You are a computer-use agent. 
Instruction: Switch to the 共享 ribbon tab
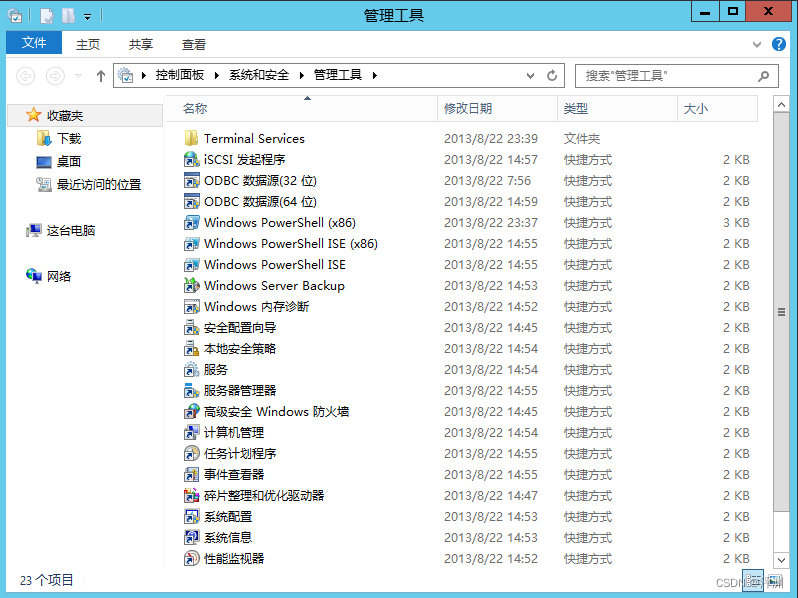point(141,45)
